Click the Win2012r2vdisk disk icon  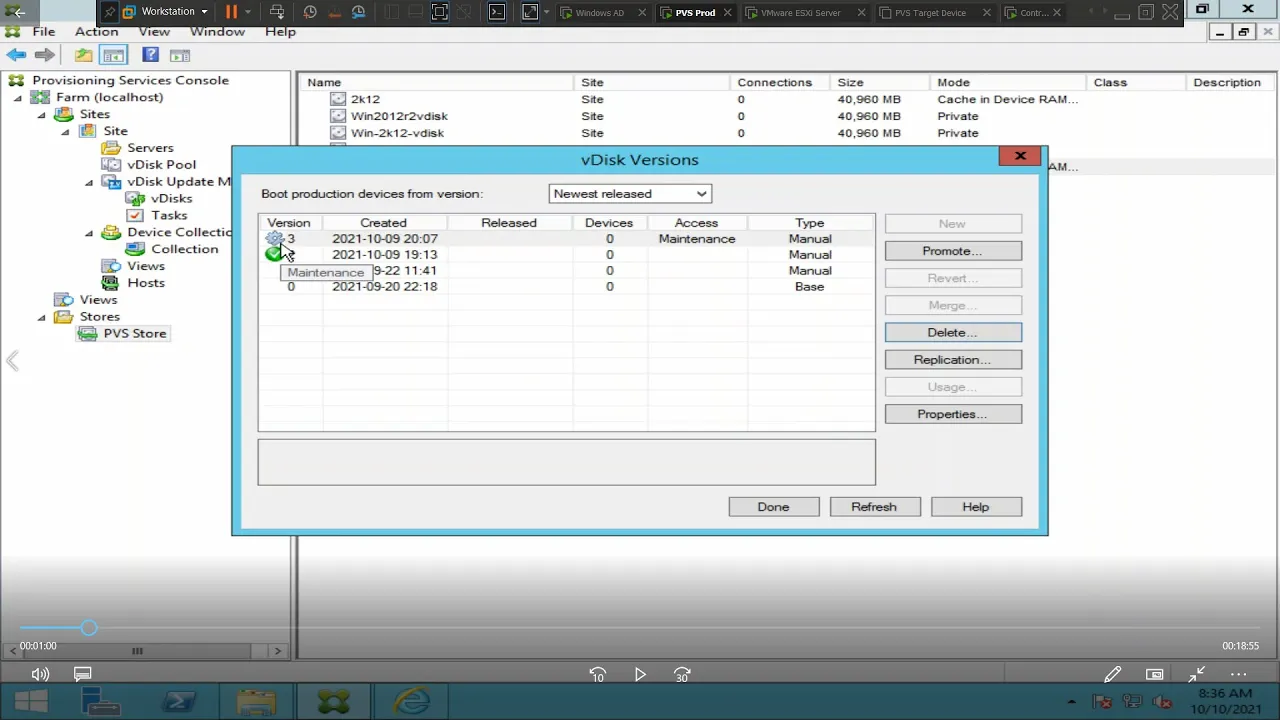click(x=338, y=116)
